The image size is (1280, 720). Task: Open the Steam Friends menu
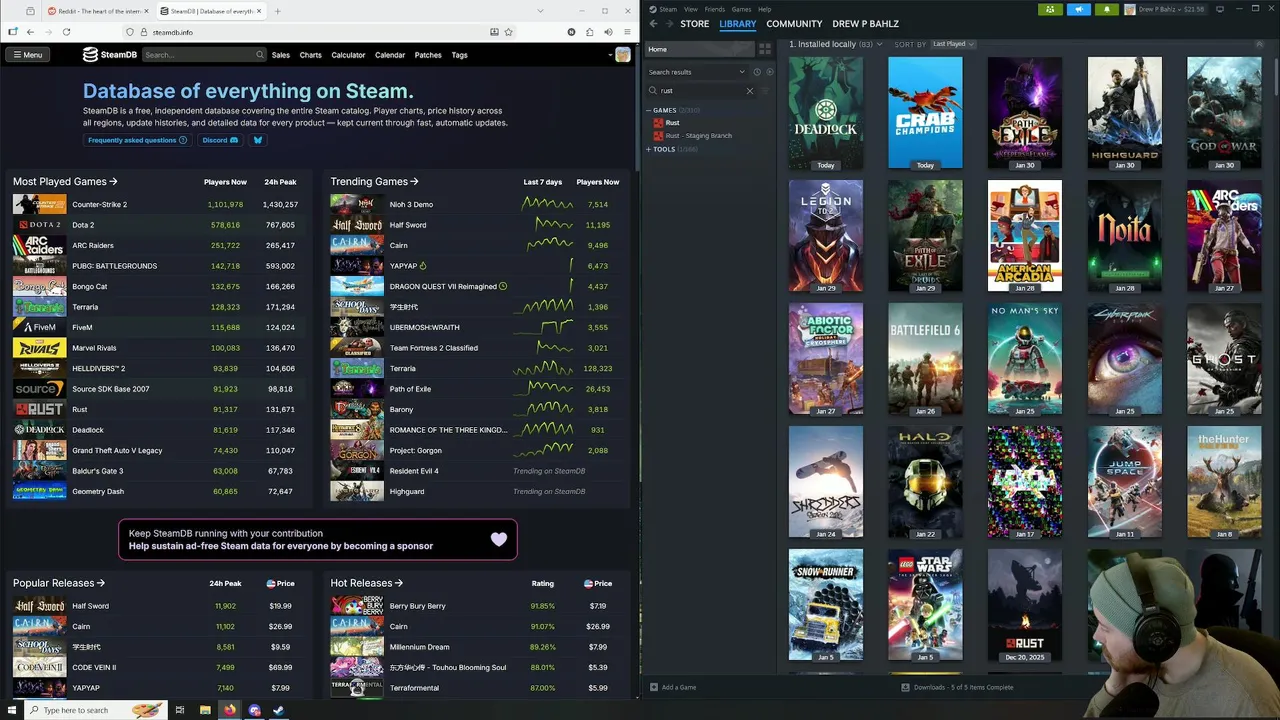(x=714, y=9)
